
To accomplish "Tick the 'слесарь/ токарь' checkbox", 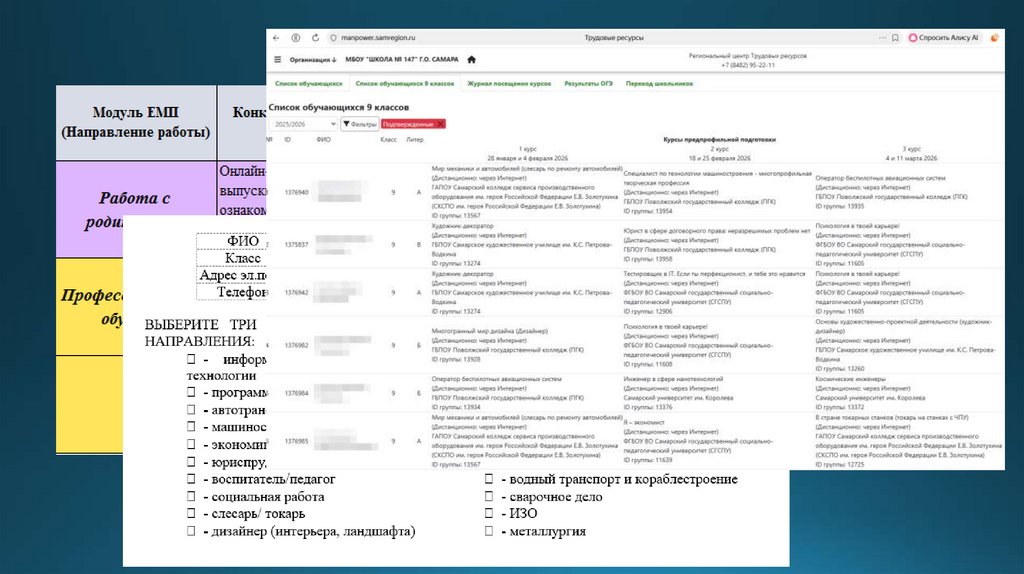I will pyautogui.click(x=191, y=513).
